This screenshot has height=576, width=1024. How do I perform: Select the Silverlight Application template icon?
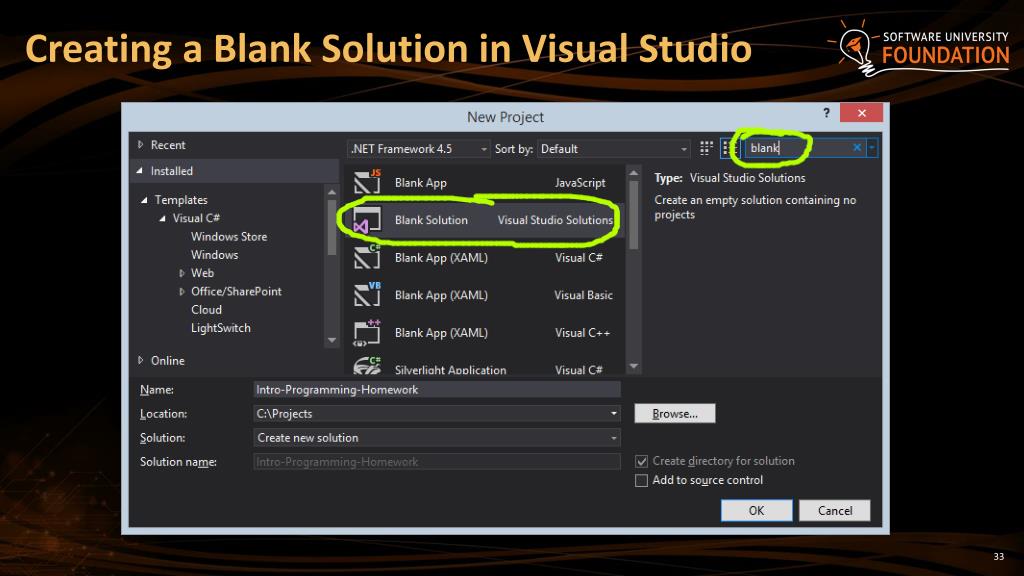368,366
